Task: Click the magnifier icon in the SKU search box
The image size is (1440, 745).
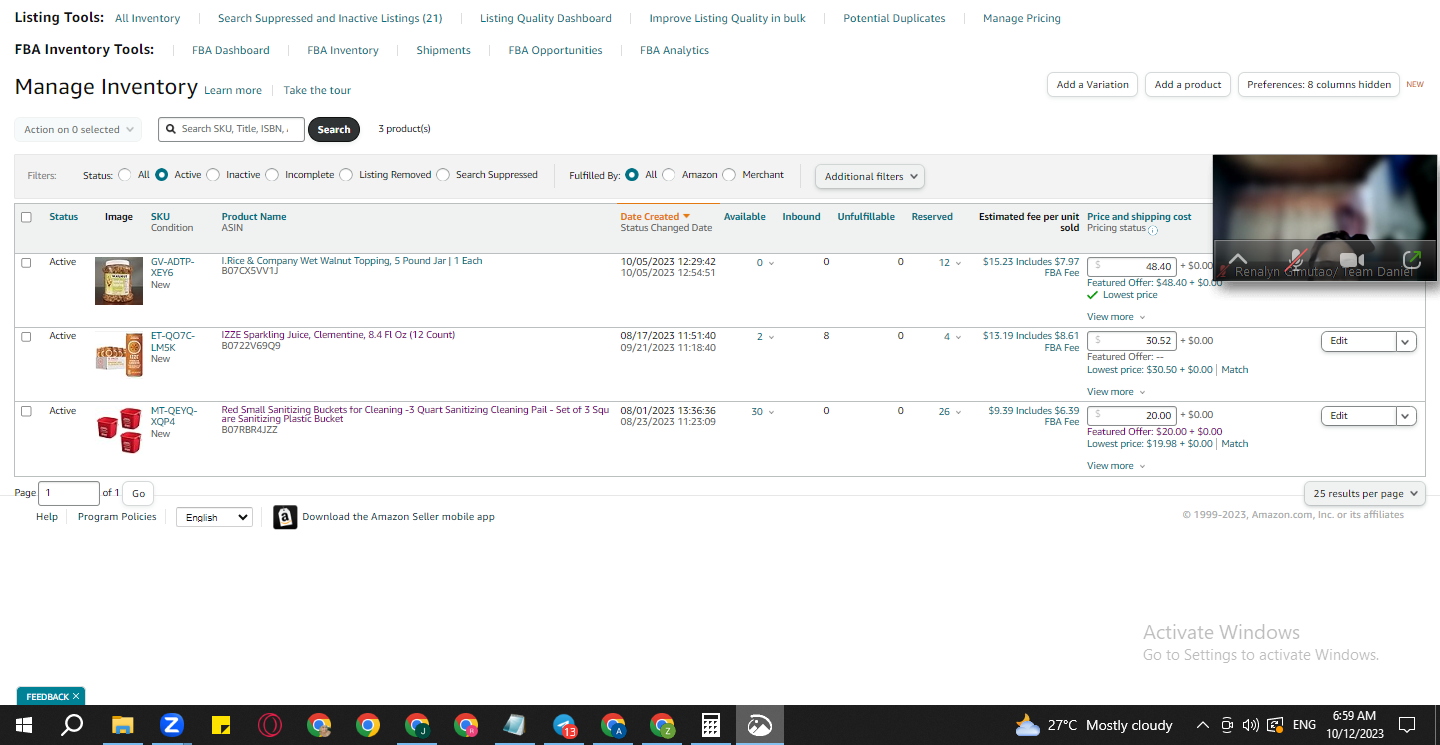Action: [x=171, y=129]
